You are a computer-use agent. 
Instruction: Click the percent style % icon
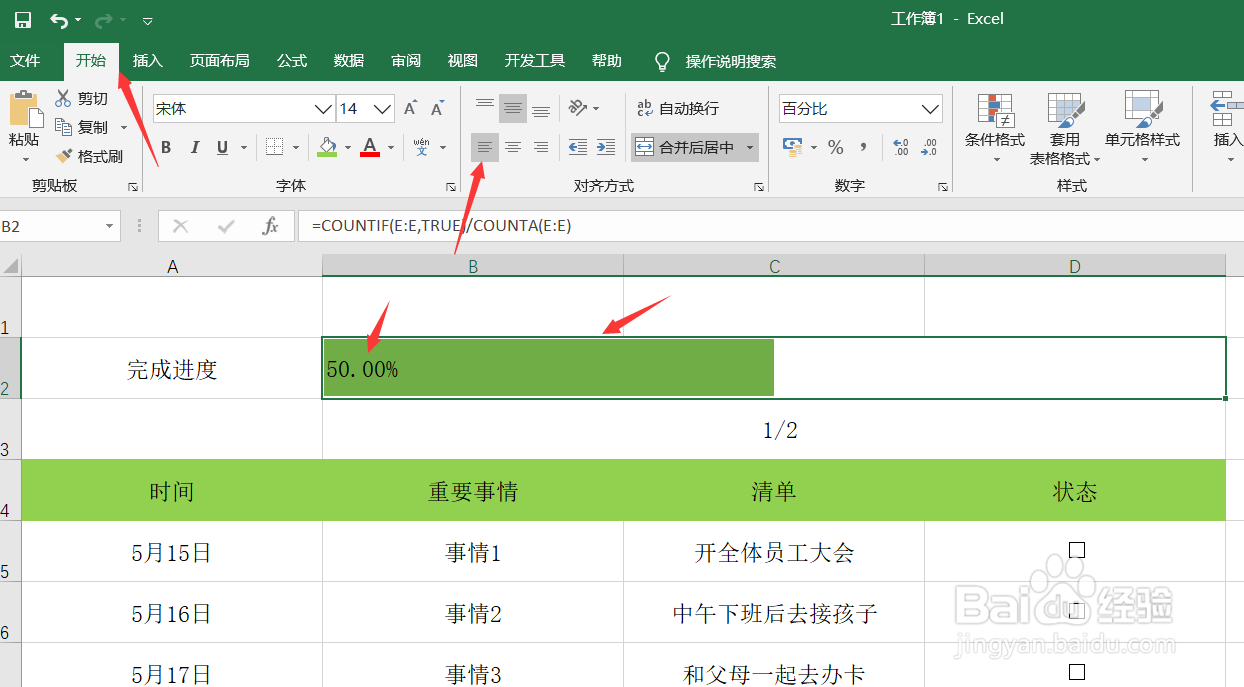click(835, 147)
